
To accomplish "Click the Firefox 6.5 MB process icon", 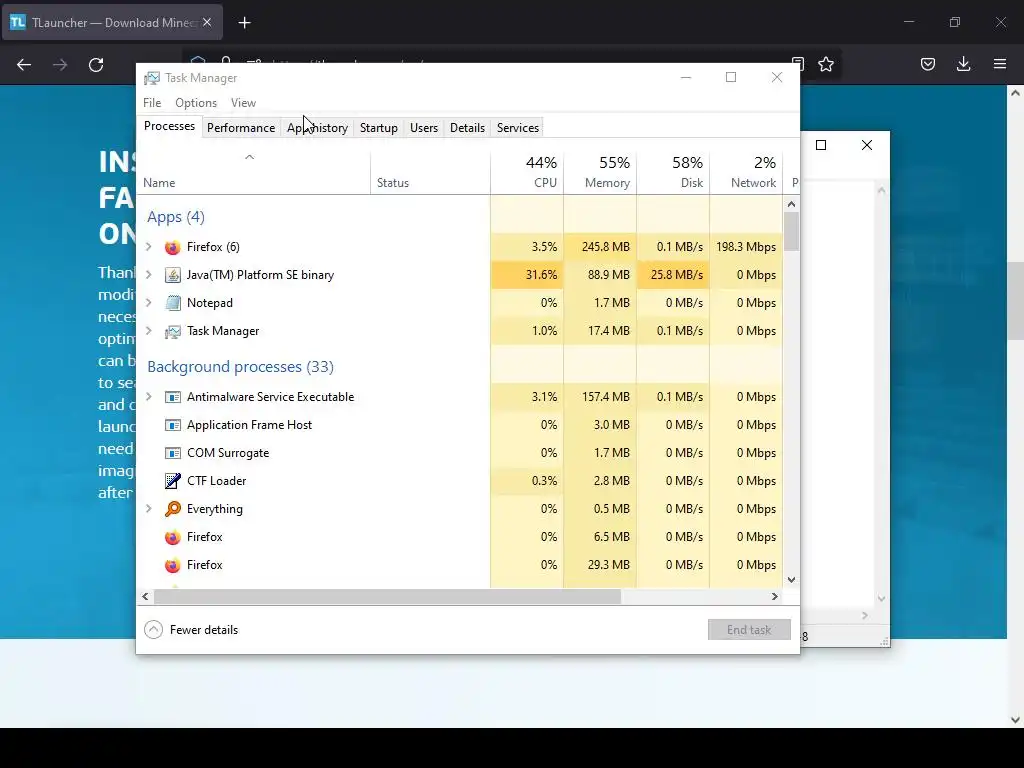I will click(172, 537).
